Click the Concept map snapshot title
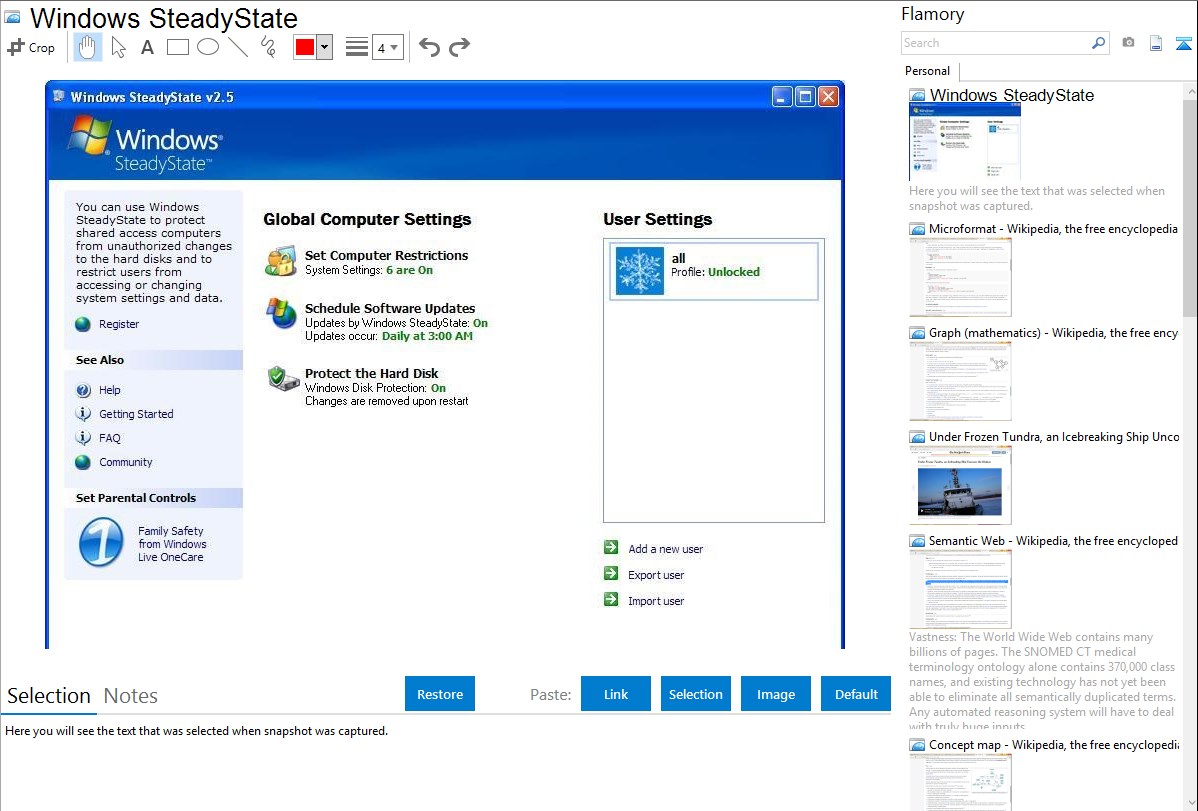This screenshot has width=1198, height=811. pos(1053,744)
